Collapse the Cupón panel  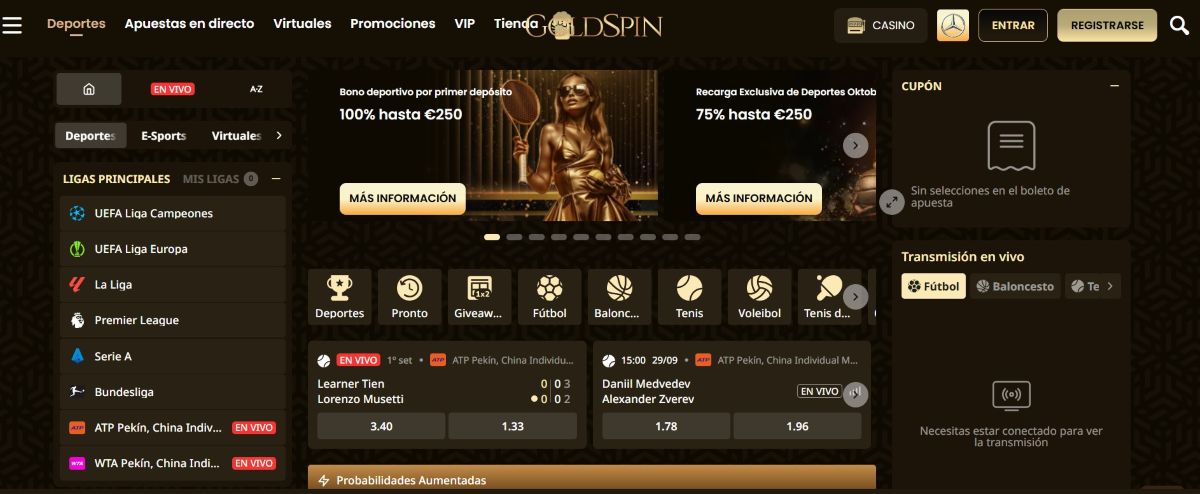click(x=1114, y=86)
